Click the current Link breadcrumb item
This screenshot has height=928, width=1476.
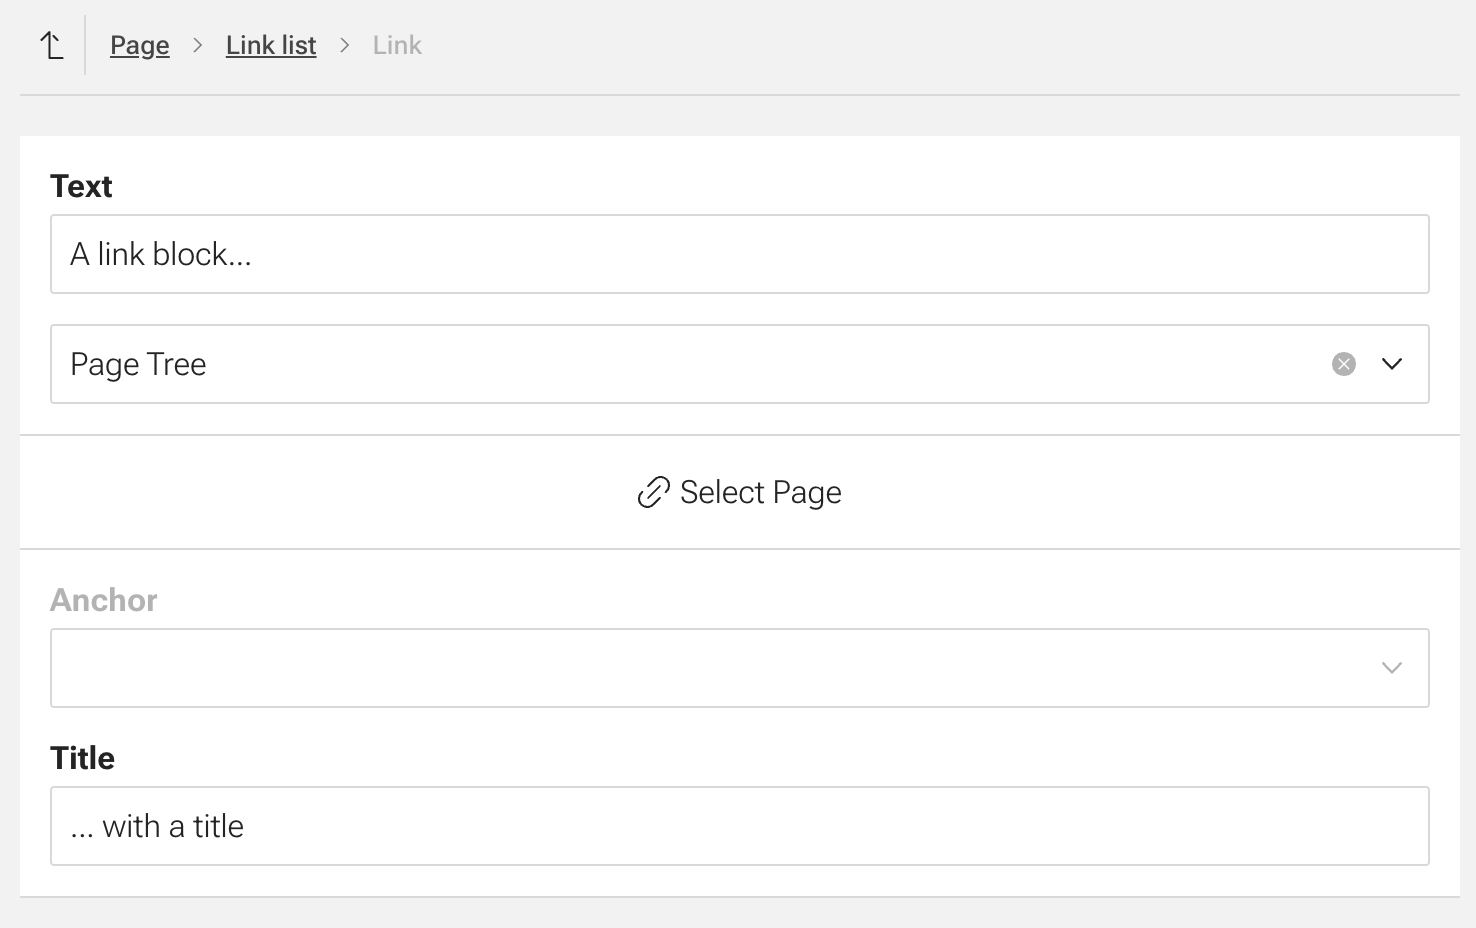coord(397,45)
